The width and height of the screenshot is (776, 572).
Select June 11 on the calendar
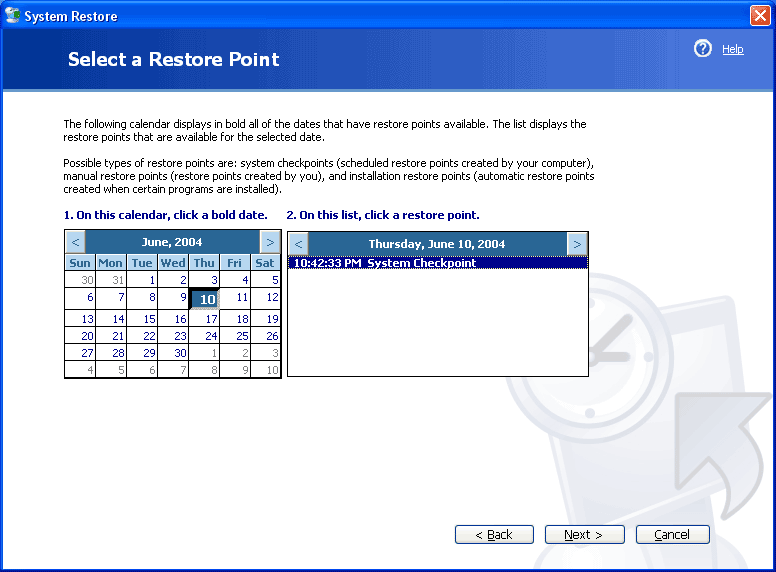[235, 299]
